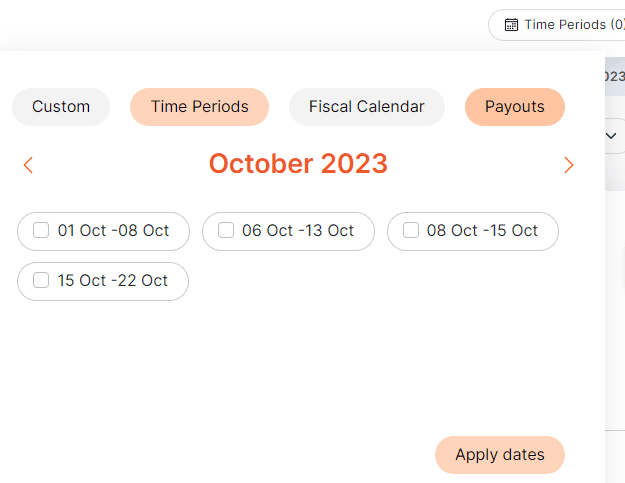This screenshot has height=483, width=625.
Task: Open the Fiscal Calendar tab
Action: click(x=366, y=107)
